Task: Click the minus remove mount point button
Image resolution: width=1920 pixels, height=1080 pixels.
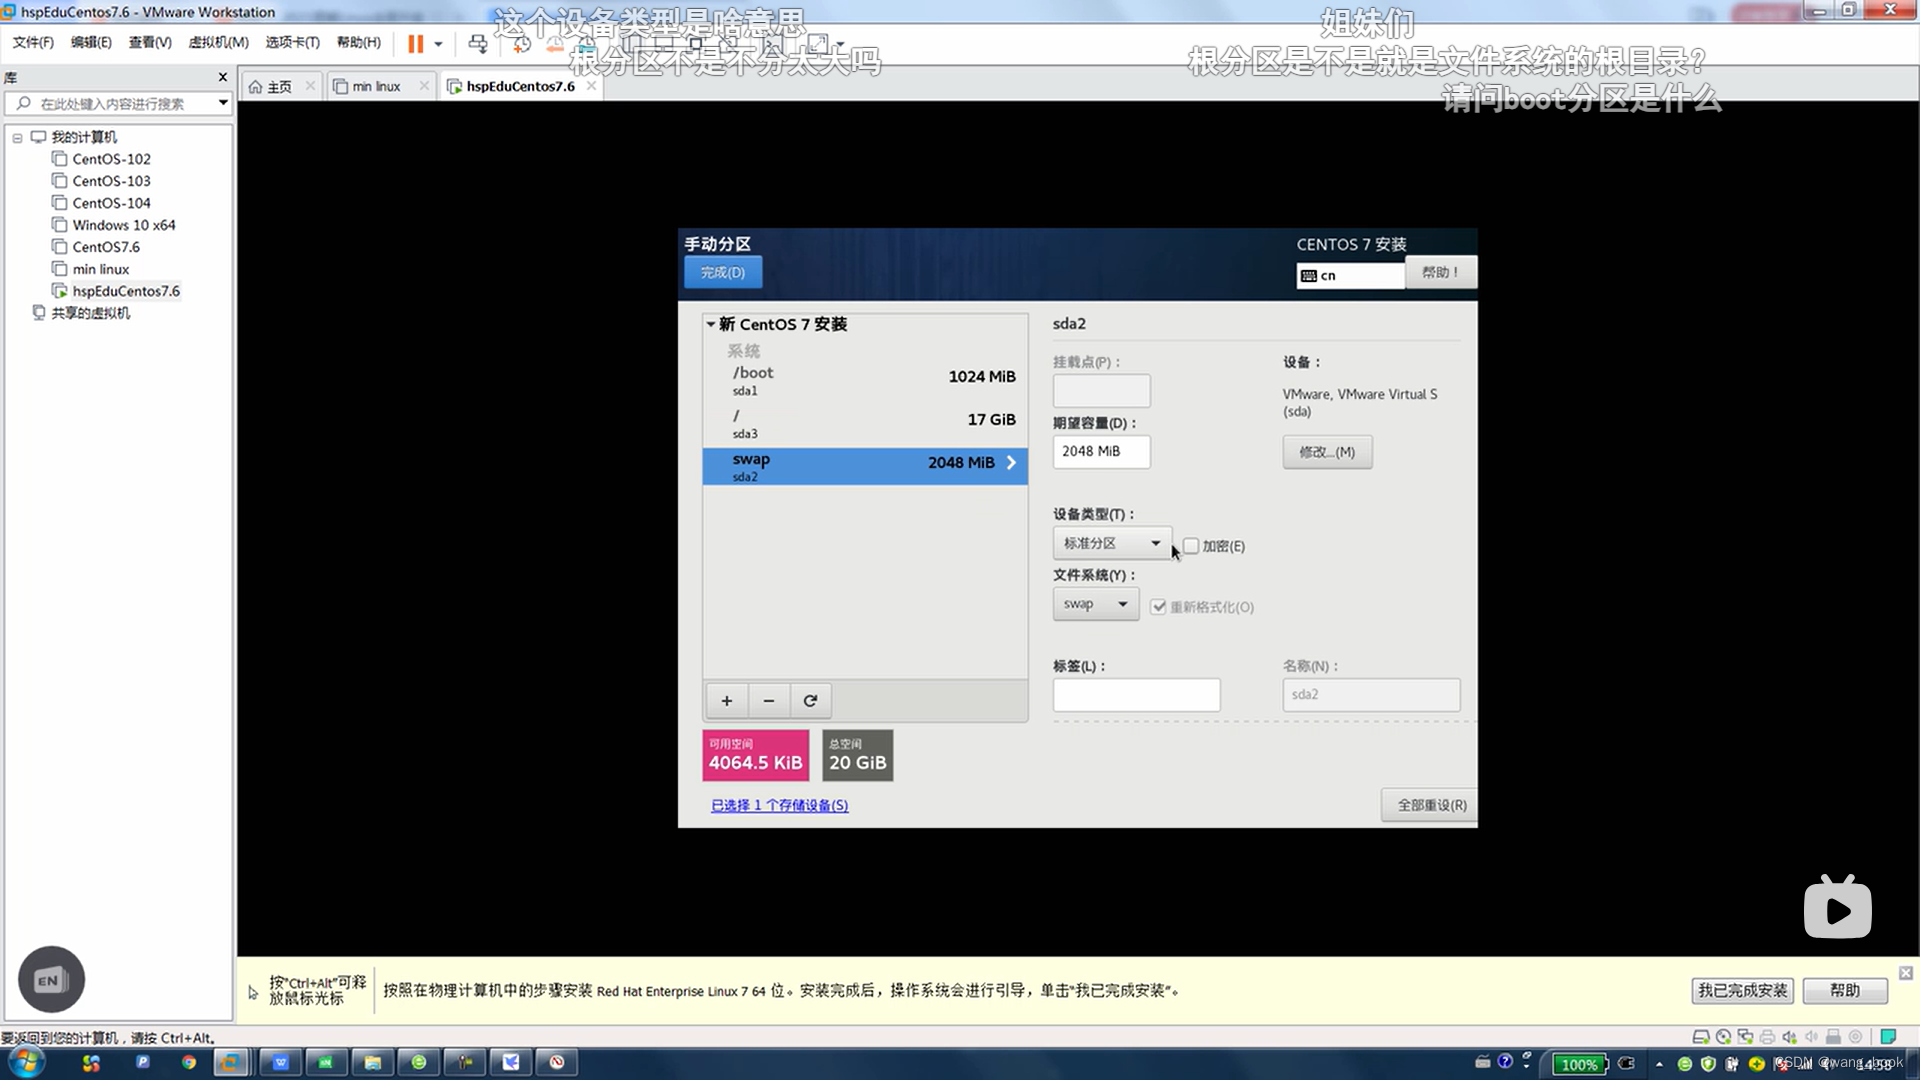Action: point(769,701)
